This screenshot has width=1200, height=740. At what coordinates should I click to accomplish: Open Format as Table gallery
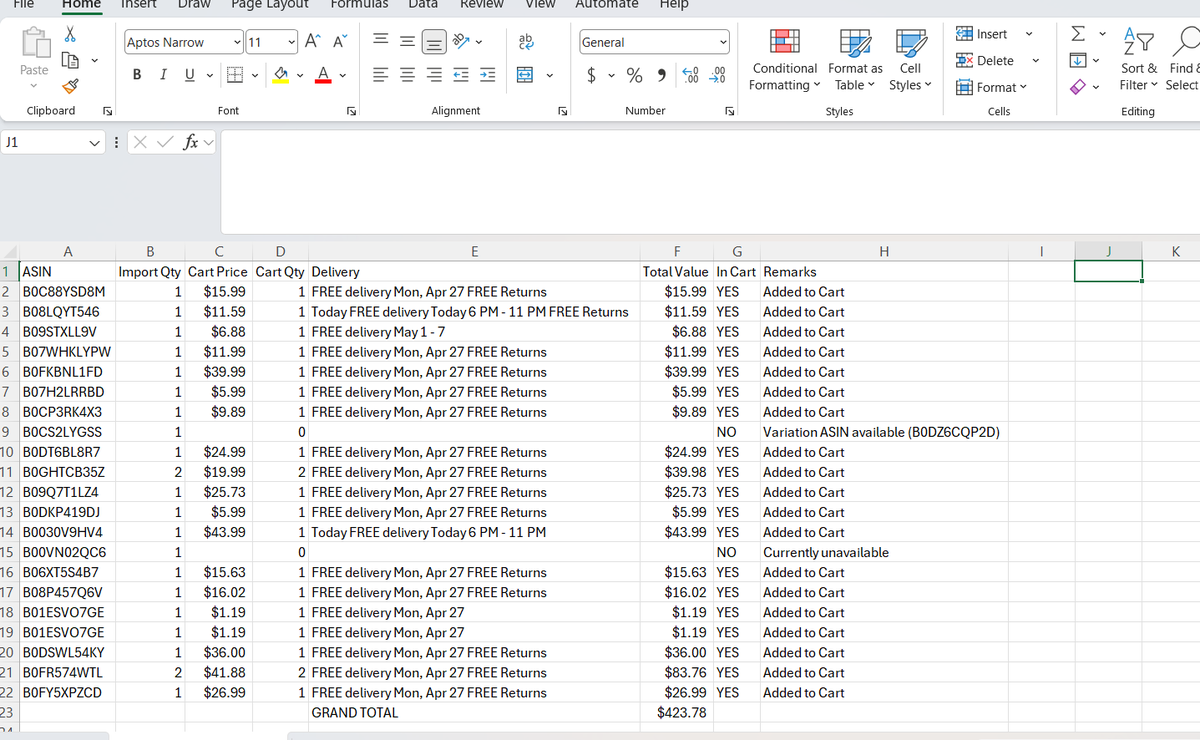856,60
